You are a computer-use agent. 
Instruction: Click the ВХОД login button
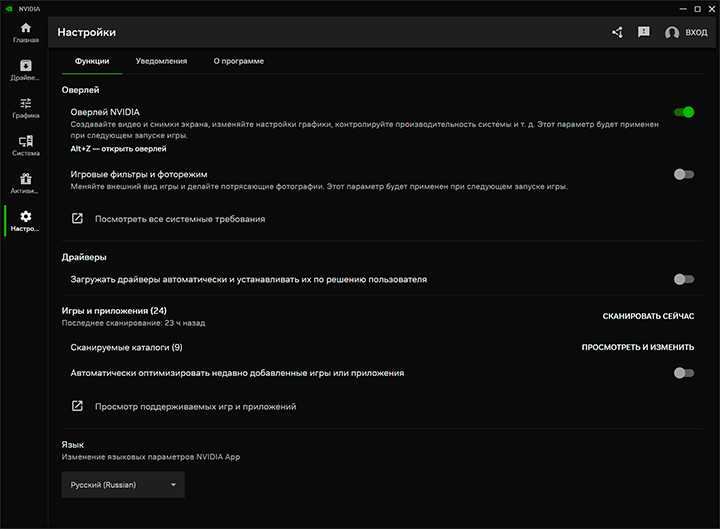pos(696,33)
